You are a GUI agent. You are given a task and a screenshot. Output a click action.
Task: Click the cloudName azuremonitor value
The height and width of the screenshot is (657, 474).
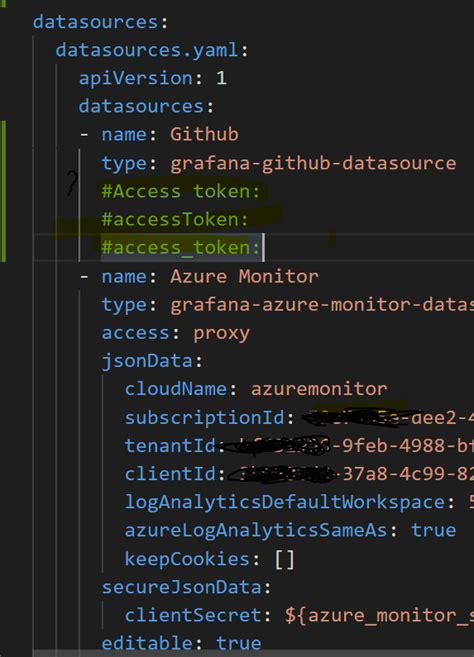pos(319,389)
